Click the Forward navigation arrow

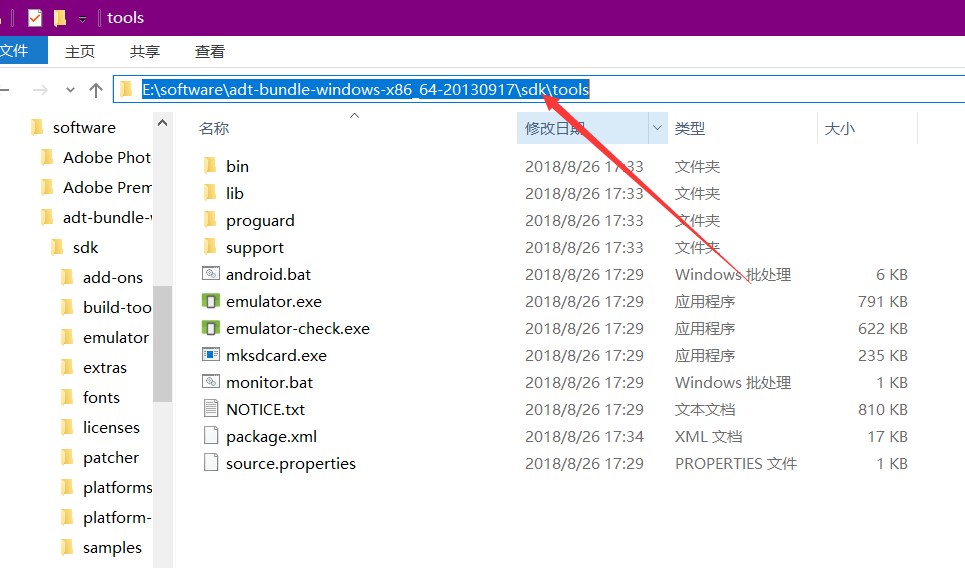(40, 90)
